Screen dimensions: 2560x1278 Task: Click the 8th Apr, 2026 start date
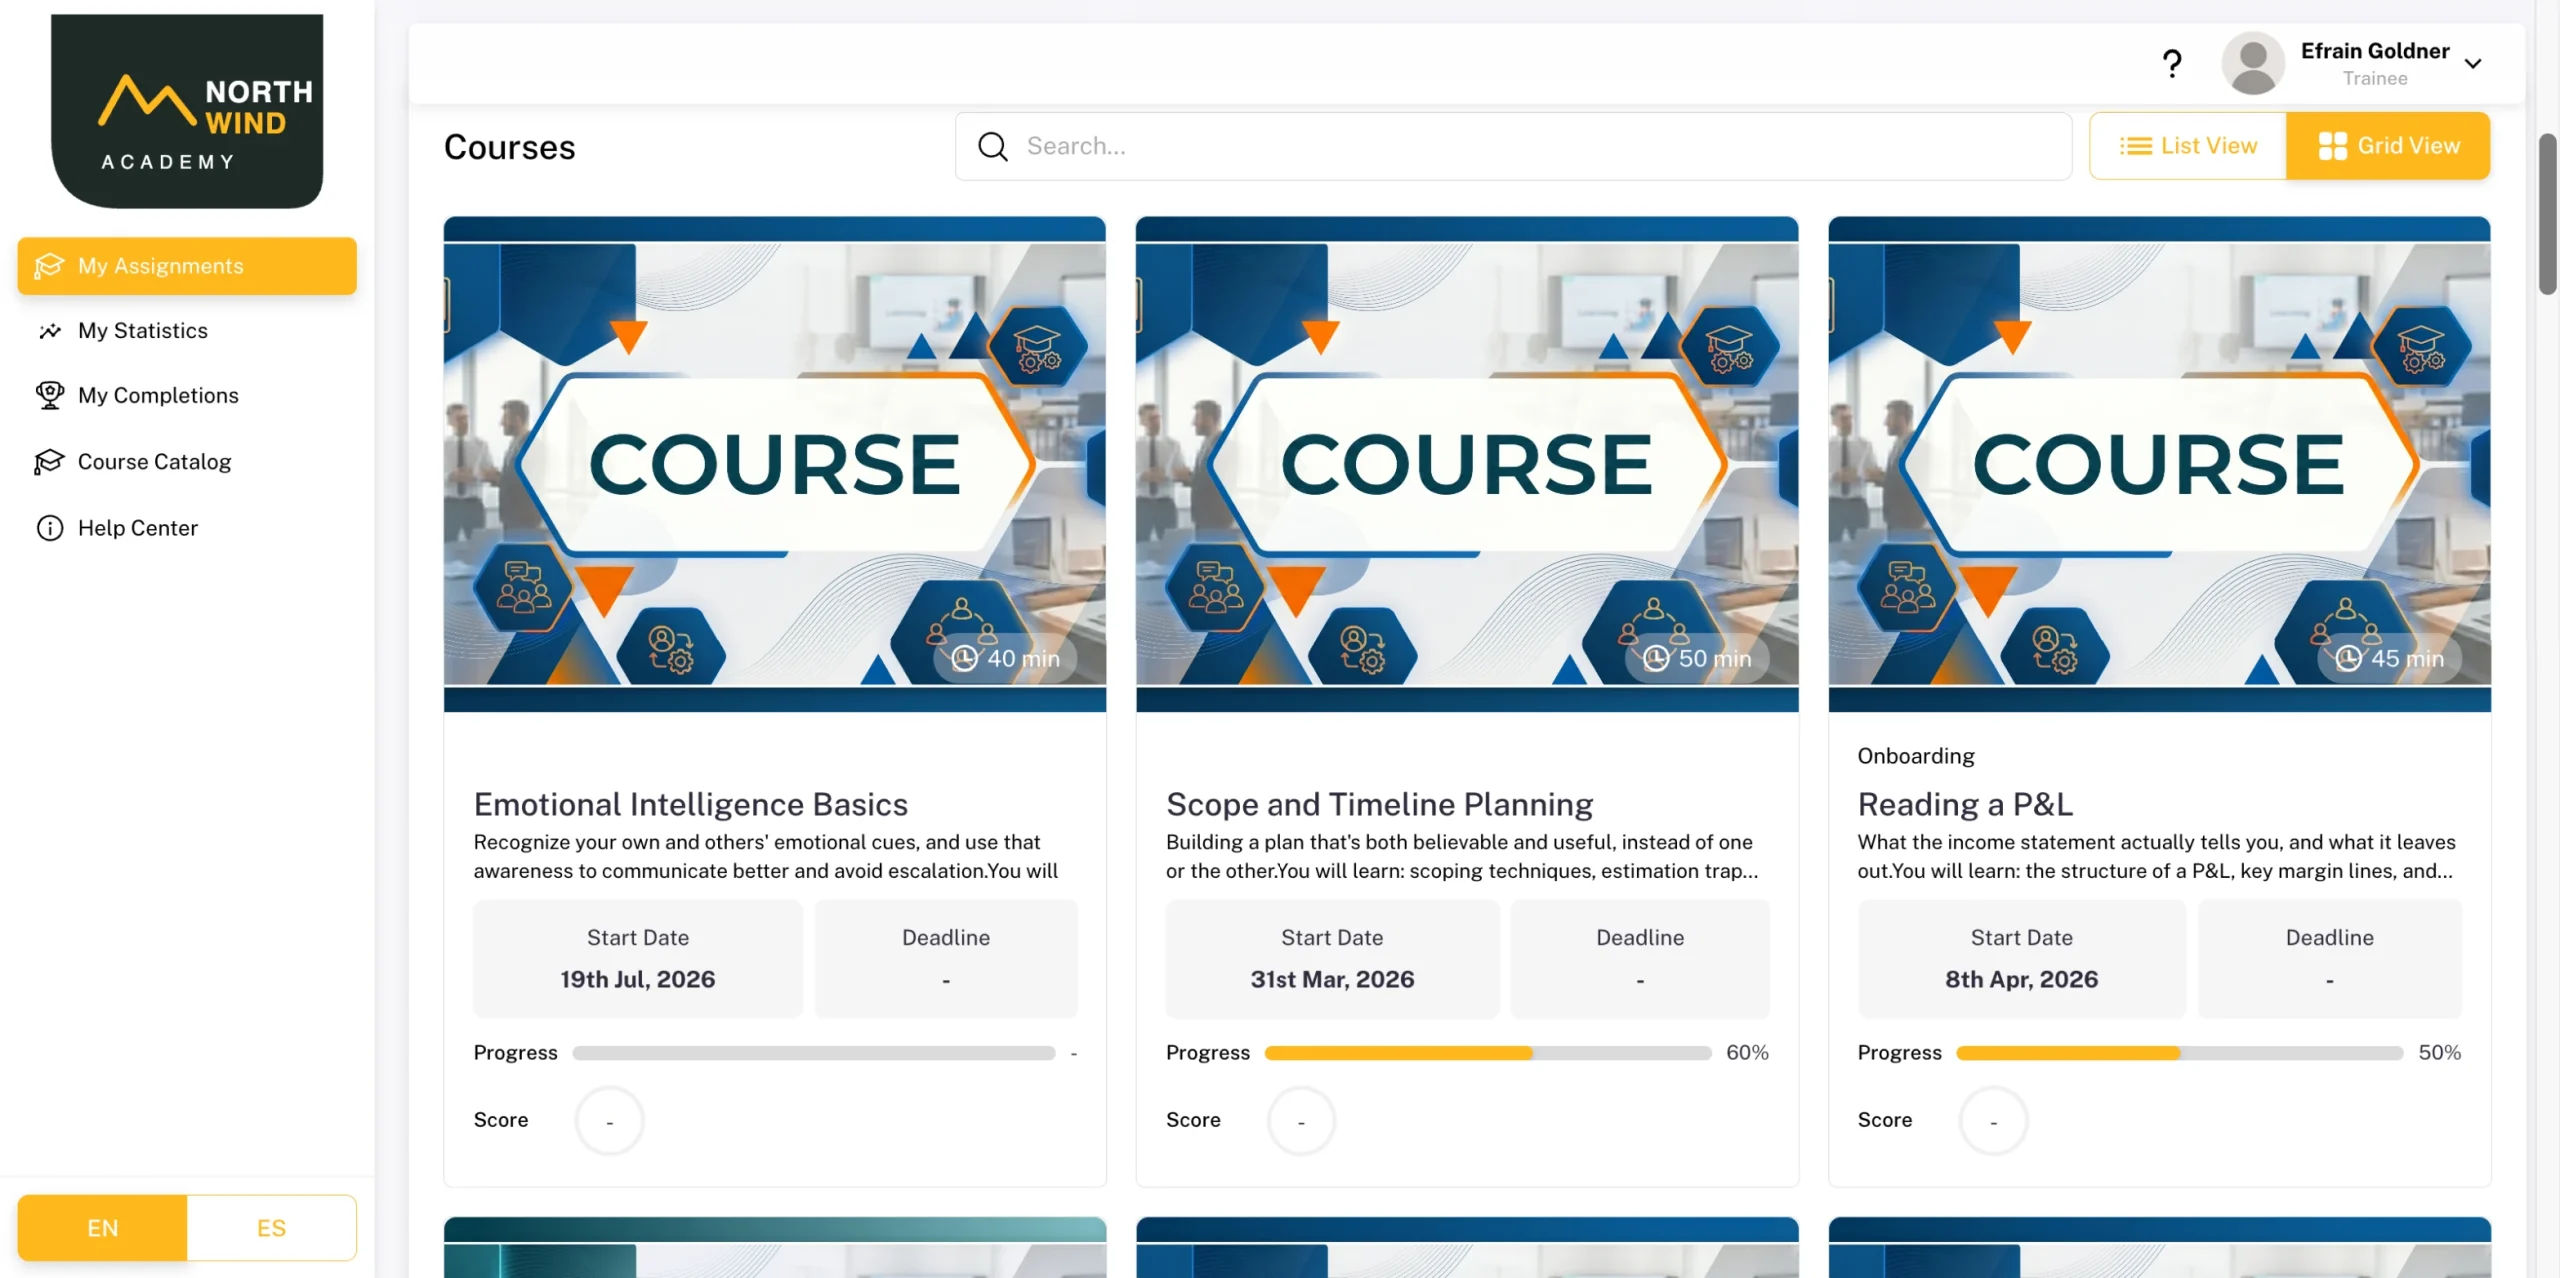point(2021,979)
